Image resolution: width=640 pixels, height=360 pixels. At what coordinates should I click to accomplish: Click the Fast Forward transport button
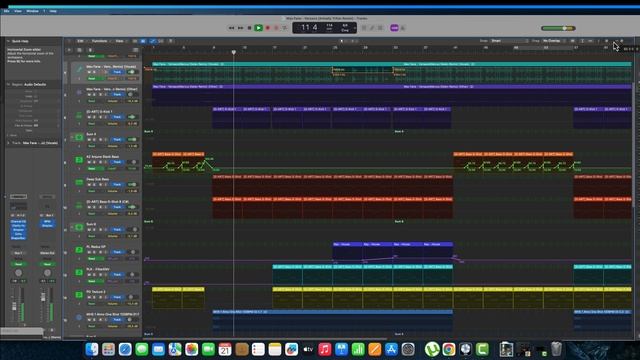240,28
